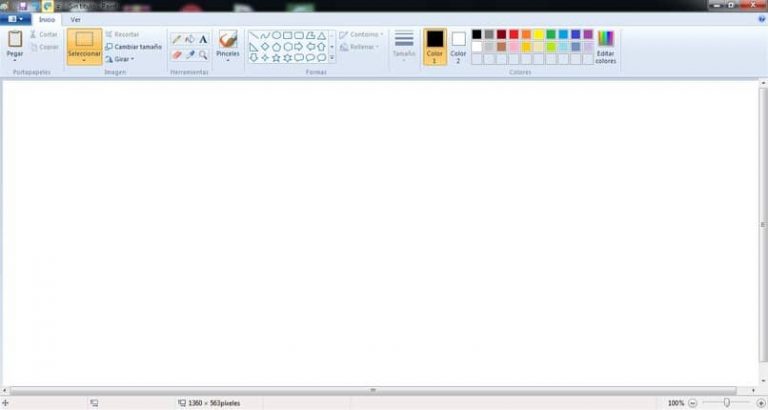
Task: Click the zoom in plus button
Action: tap(761, 403)
